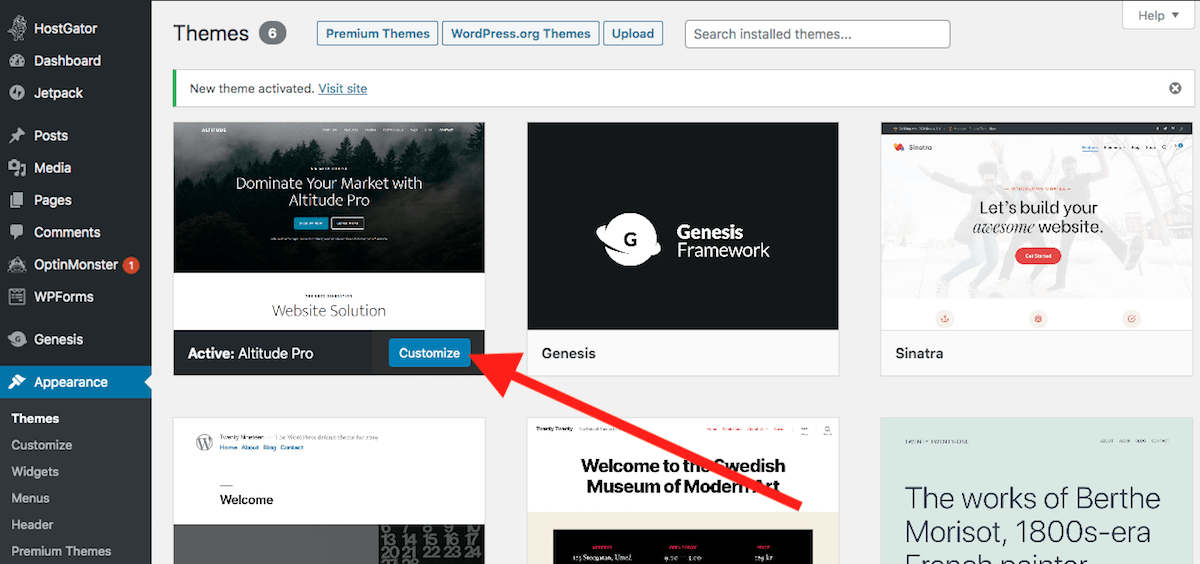Expand the Help dropdown tab

click(x=1158, y=15)
